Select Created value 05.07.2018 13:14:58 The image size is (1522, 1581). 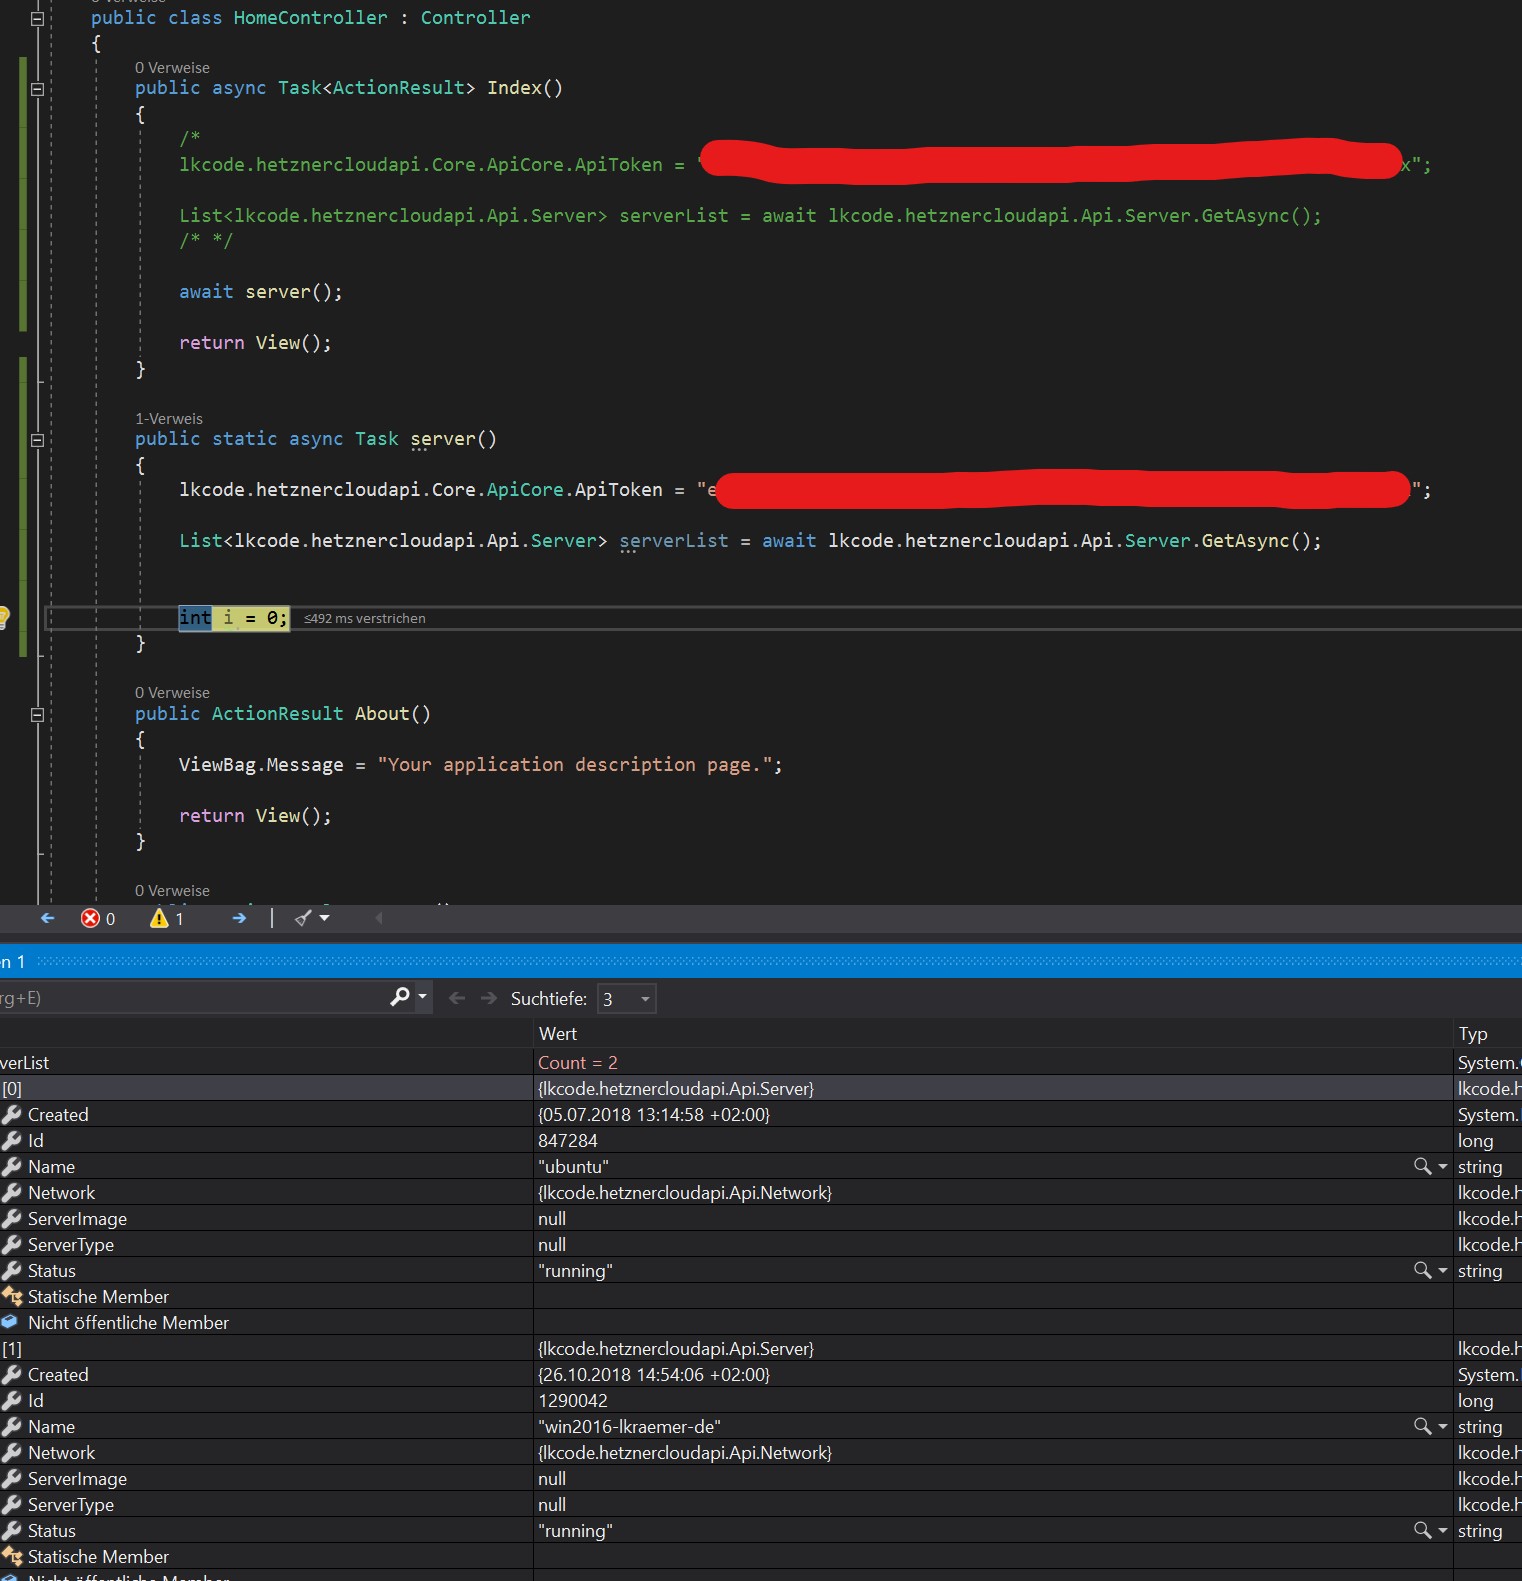coord(654,1114)
